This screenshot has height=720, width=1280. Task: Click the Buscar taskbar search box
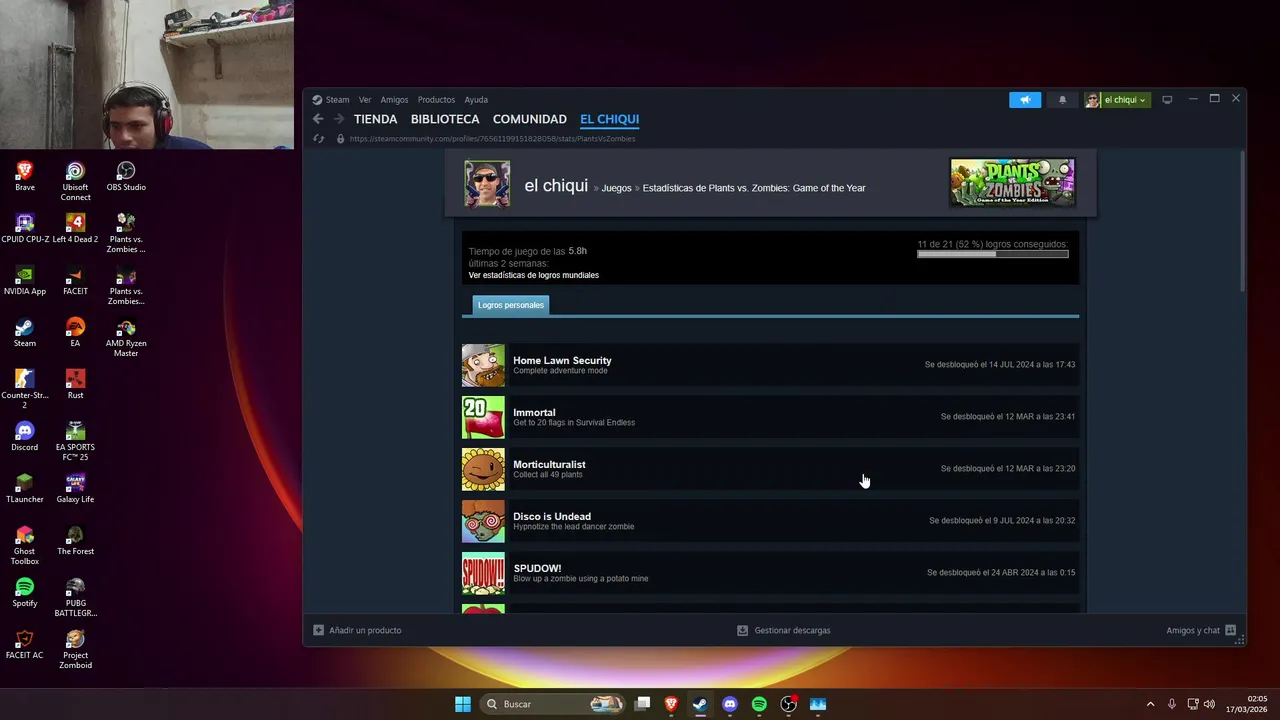[550, 704]
